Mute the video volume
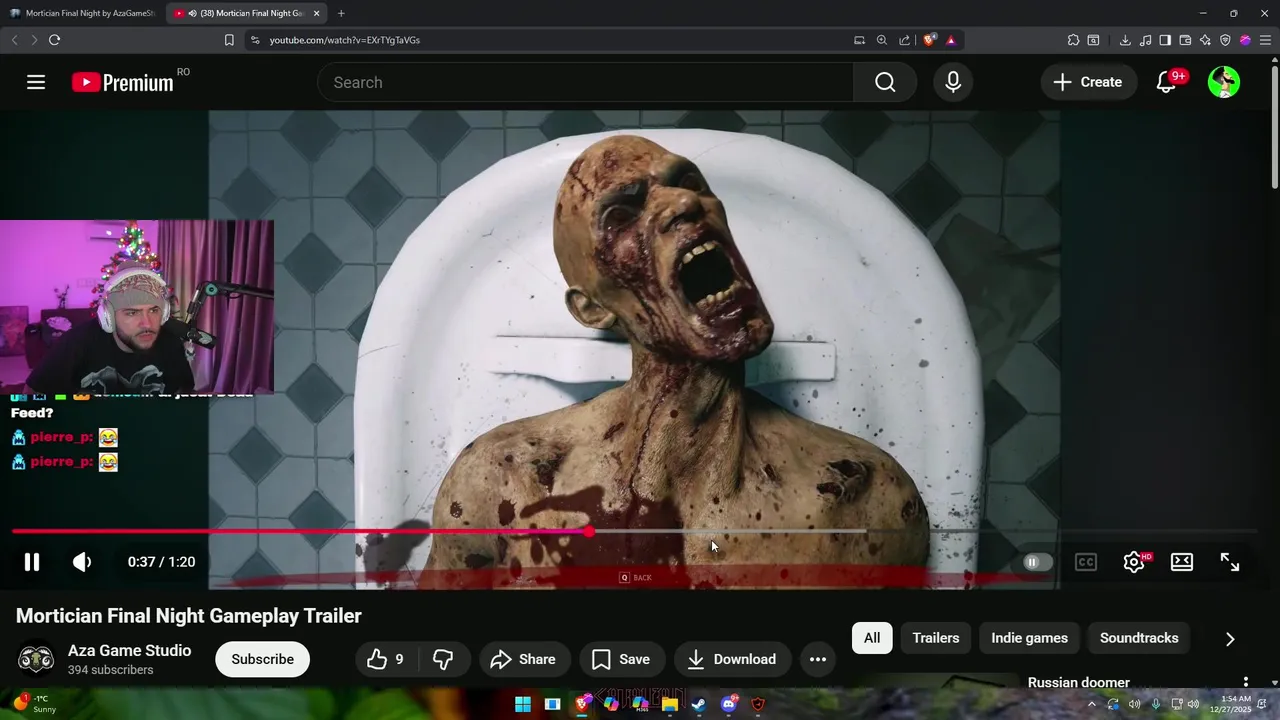 tap(82, 562)
